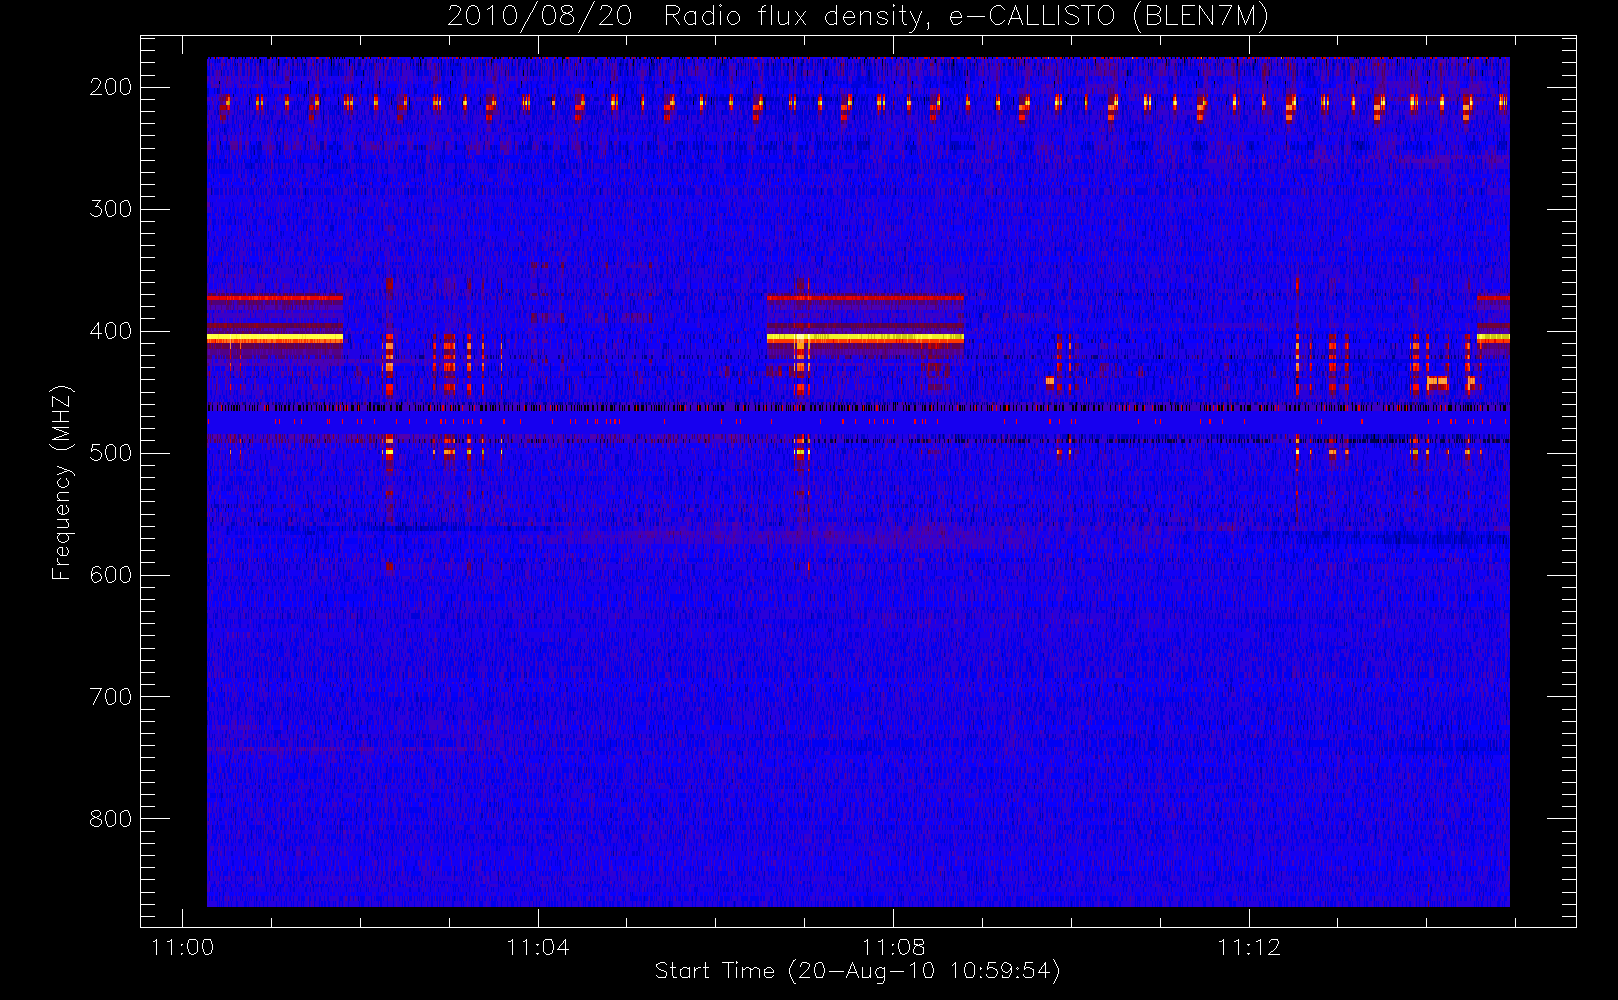Click the 11:00 time tick label
This screenshot has width=1618, height=1000.
pos(182,947)
